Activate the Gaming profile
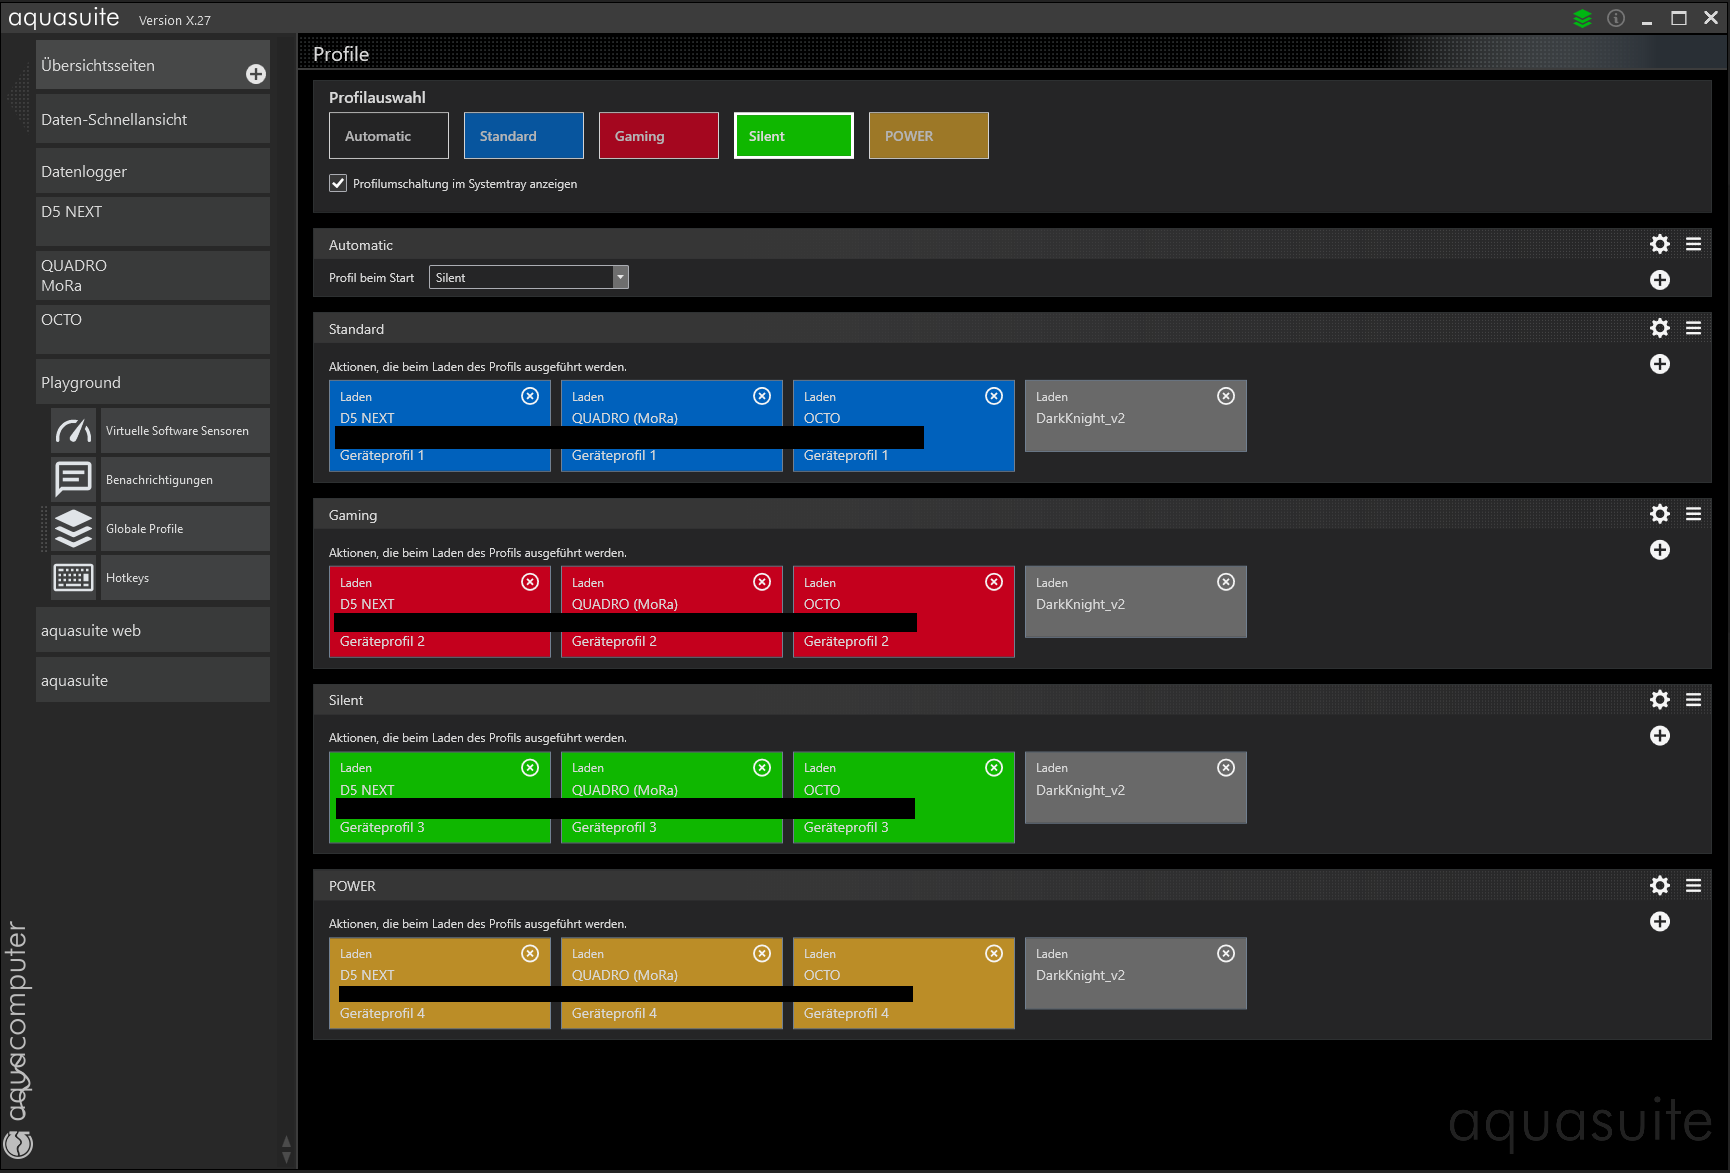The height and width of the screenshot is (1173, 1730). pyautogui.click(x=658, y=136)
